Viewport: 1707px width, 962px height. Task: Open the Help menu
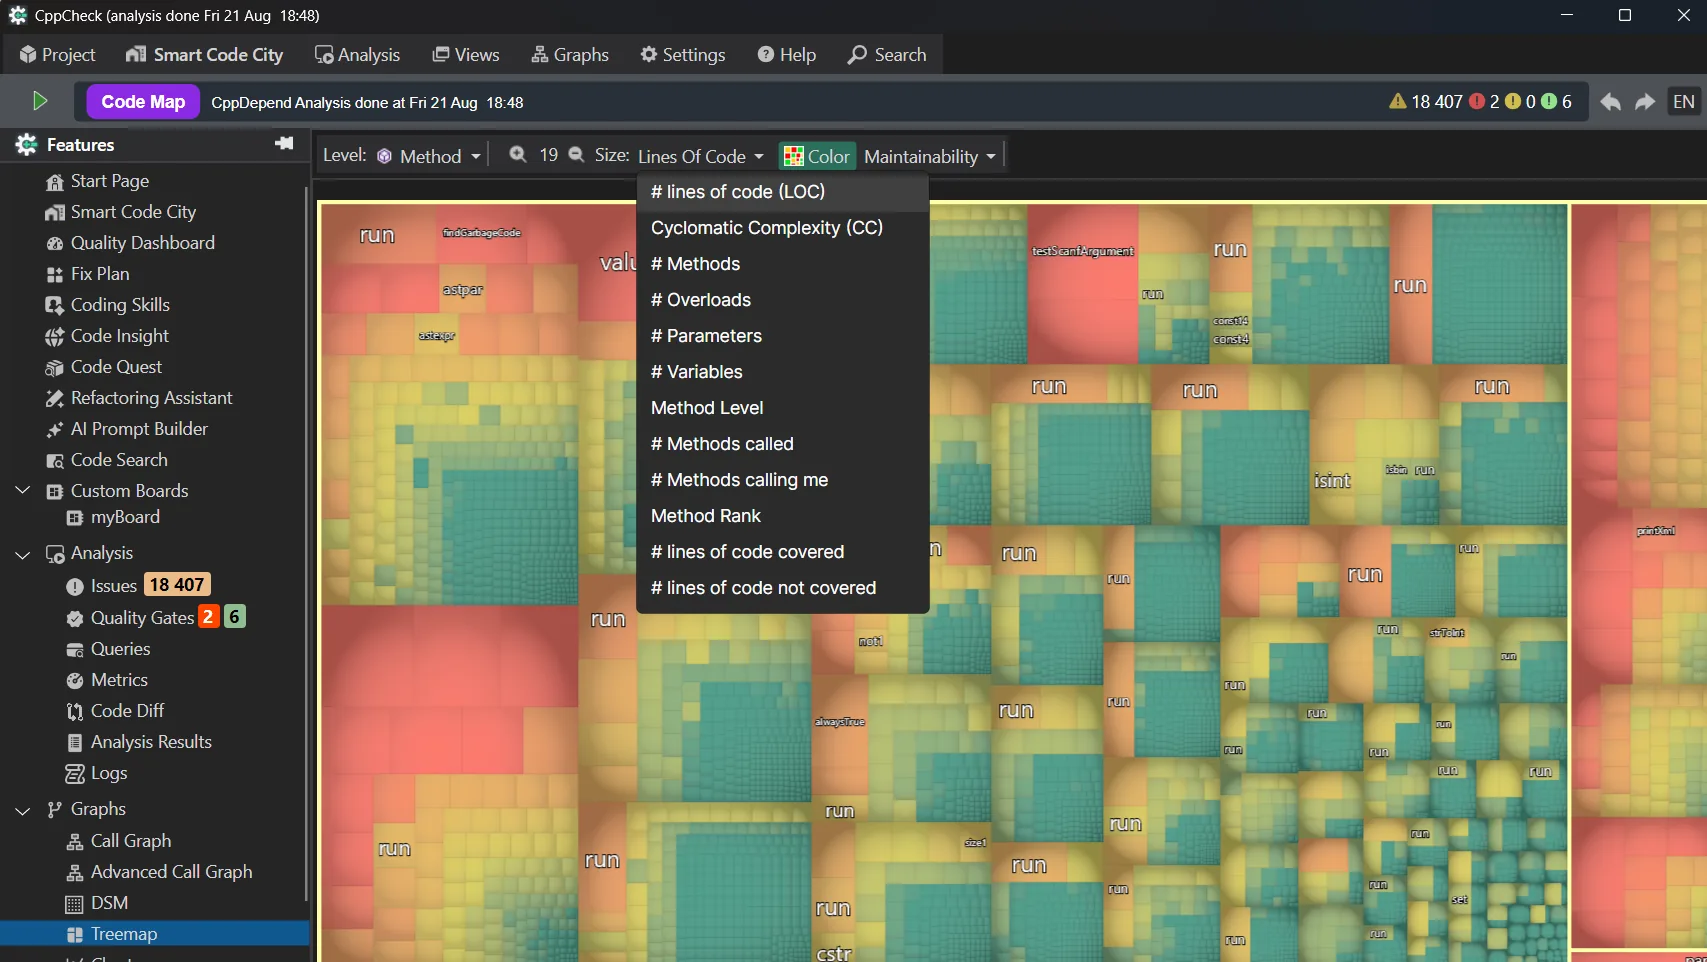(x=787, y=54)
